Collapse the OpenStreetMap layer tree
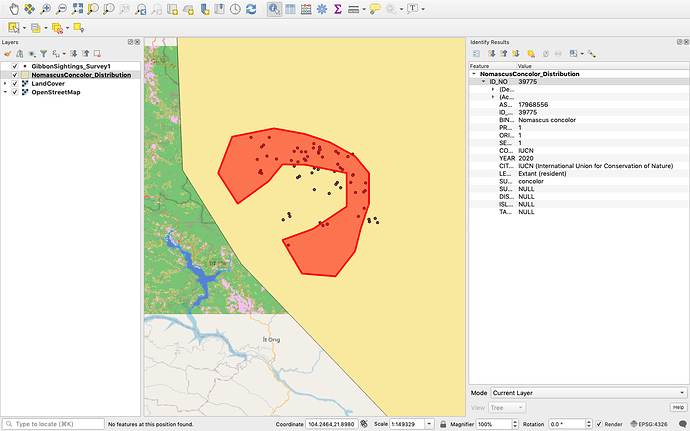The height and width of the screenshot is (431, 690). pos(5,92)
